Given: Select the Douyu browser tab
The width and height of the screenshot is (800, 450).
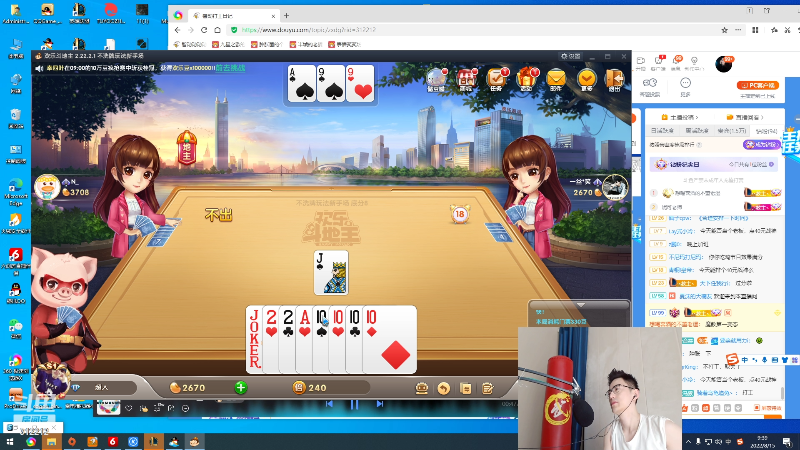Looking at the screenshot, I should click(234, 16).
